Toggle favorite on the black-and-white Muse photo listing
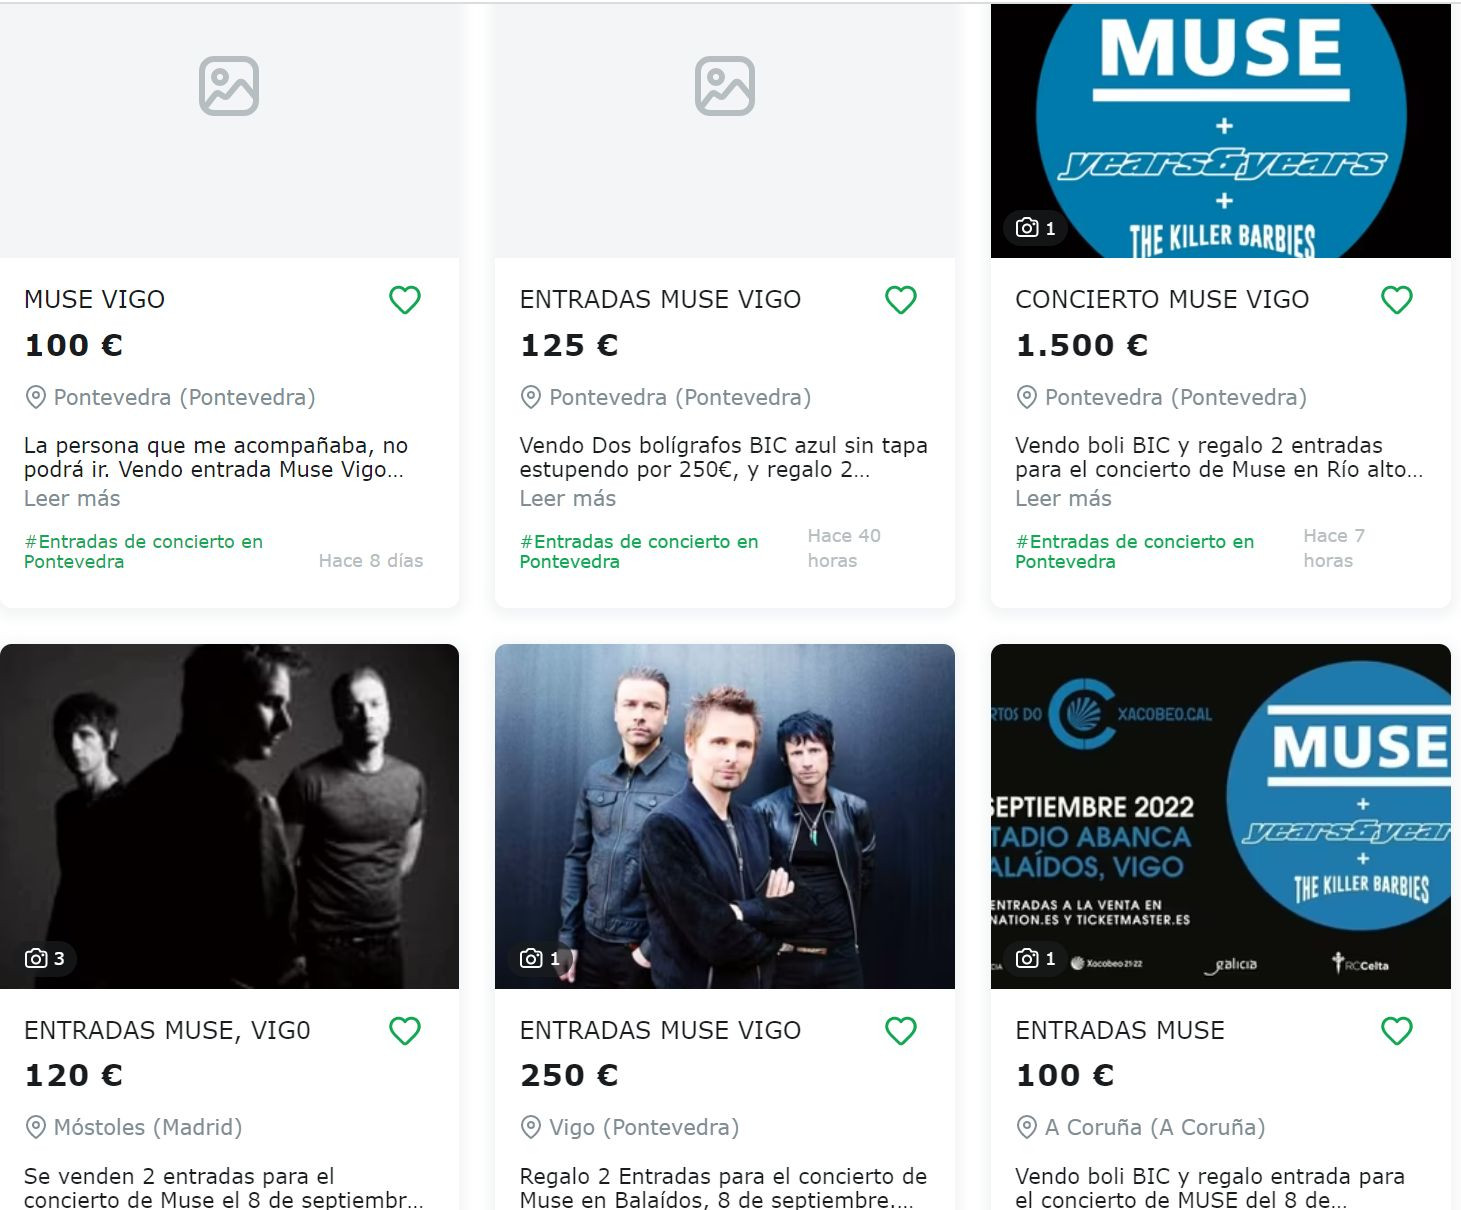The height and width of the screenshot is (1210, 1461). click(404, 1030)
